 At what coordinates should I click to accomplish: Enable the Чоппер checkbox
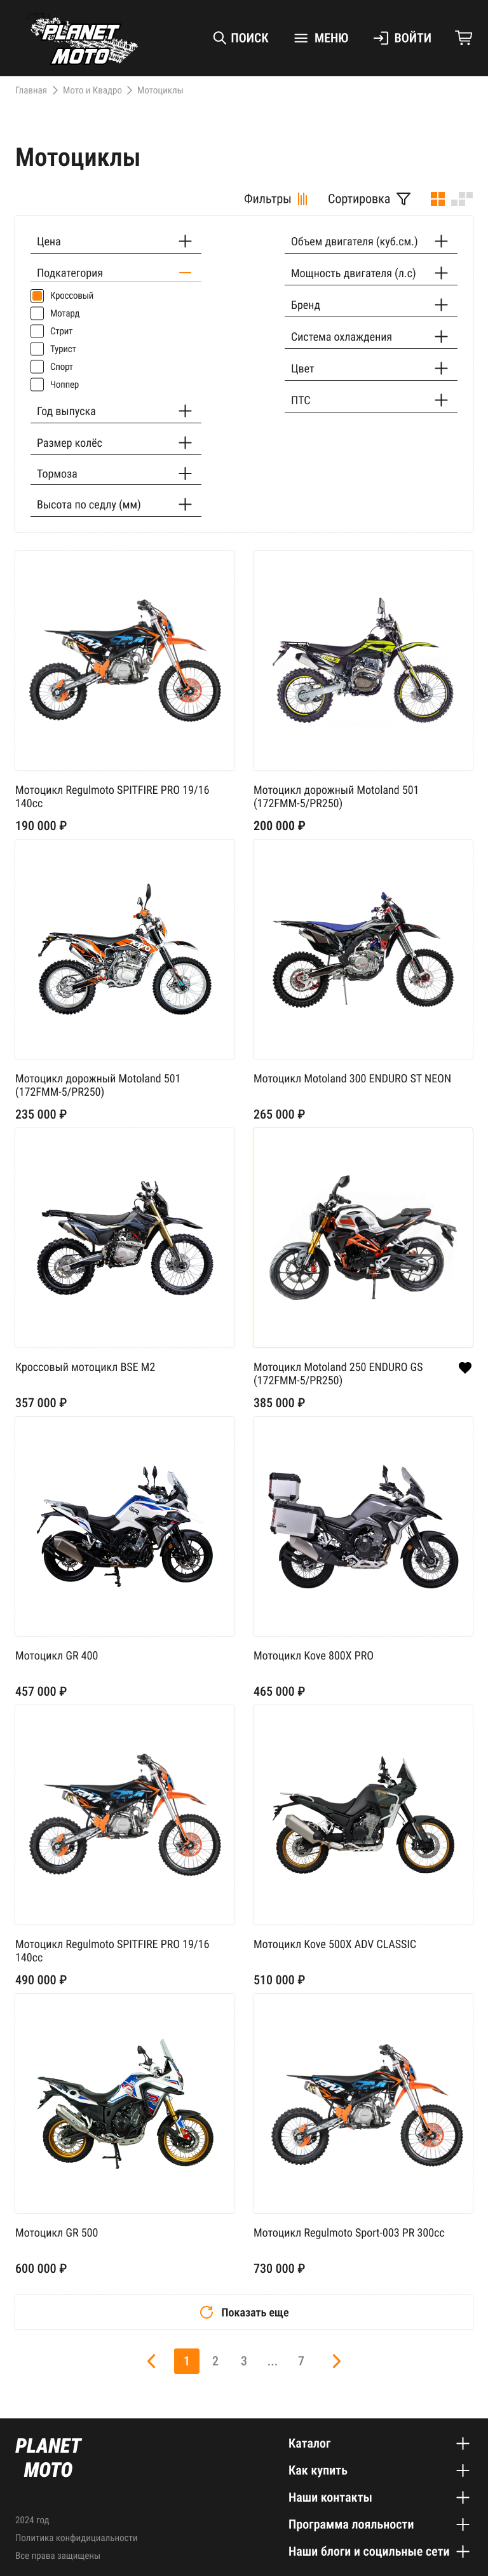37,384
